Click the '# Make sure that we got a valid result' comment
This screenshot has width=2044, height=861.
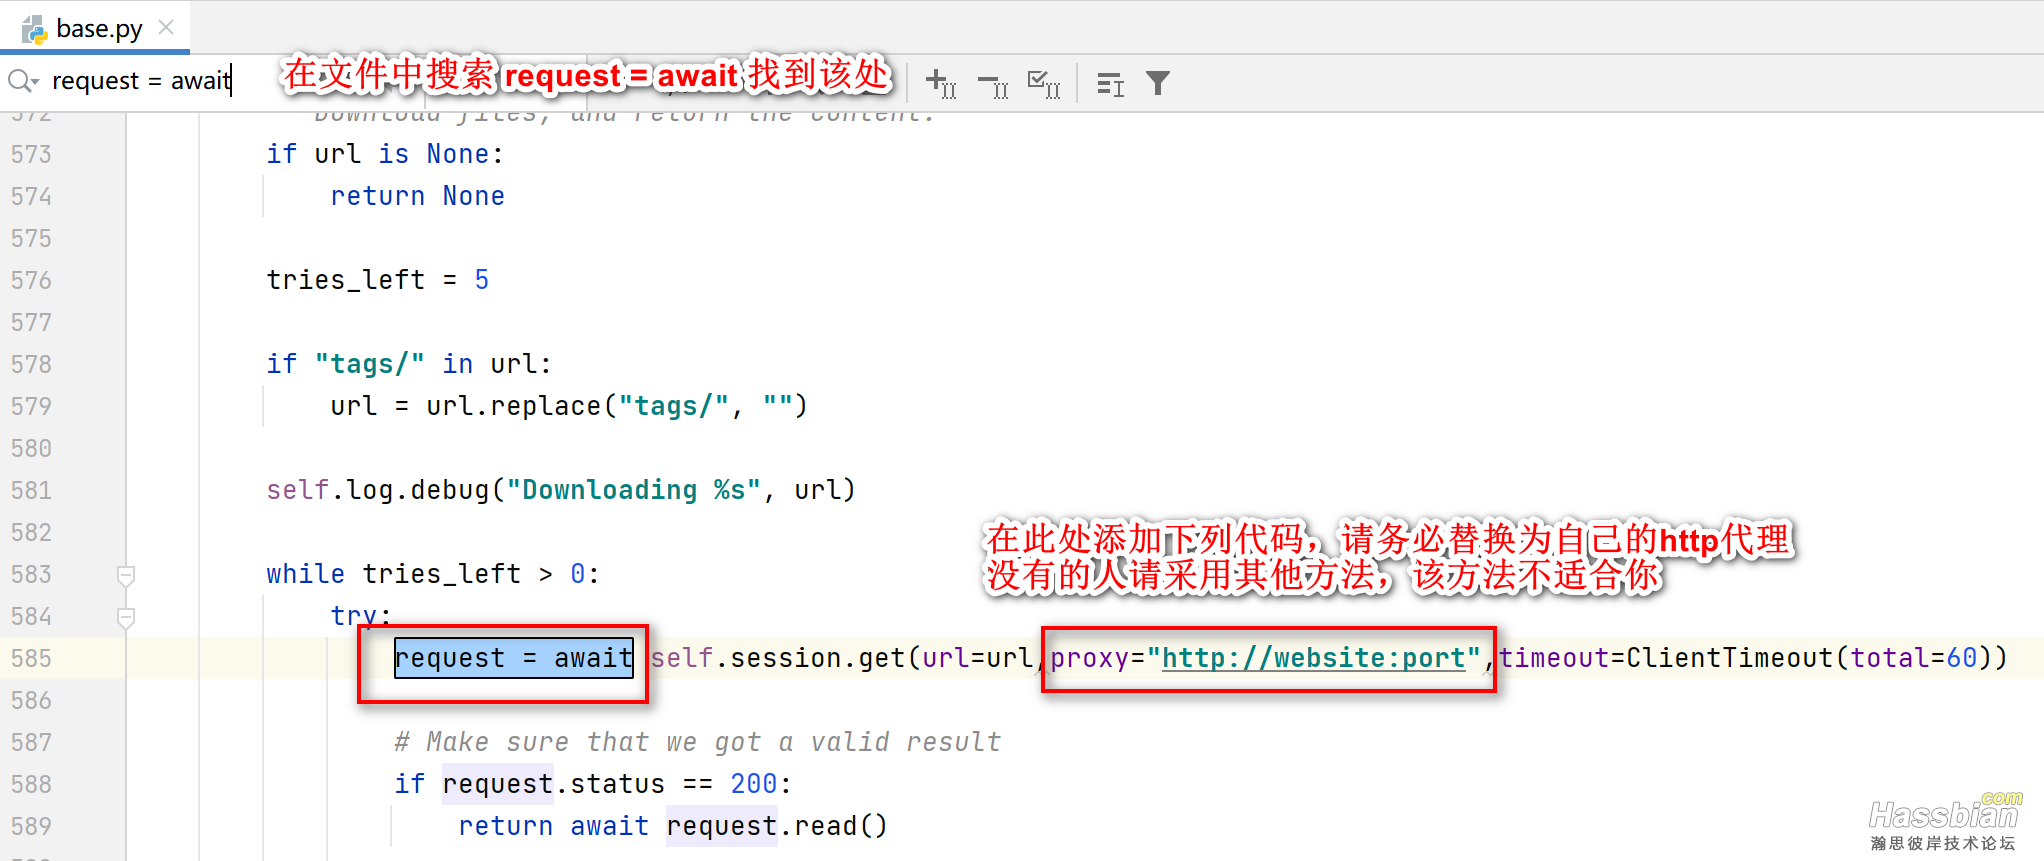(x=697, y=742)
